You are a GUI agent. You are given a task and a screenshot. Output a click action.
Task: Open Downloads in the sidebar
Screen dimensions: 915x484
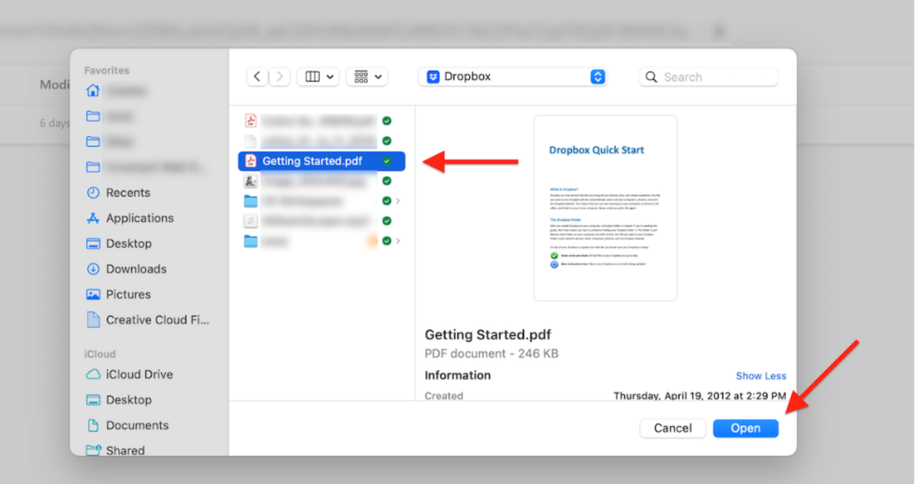coord(126,269)
